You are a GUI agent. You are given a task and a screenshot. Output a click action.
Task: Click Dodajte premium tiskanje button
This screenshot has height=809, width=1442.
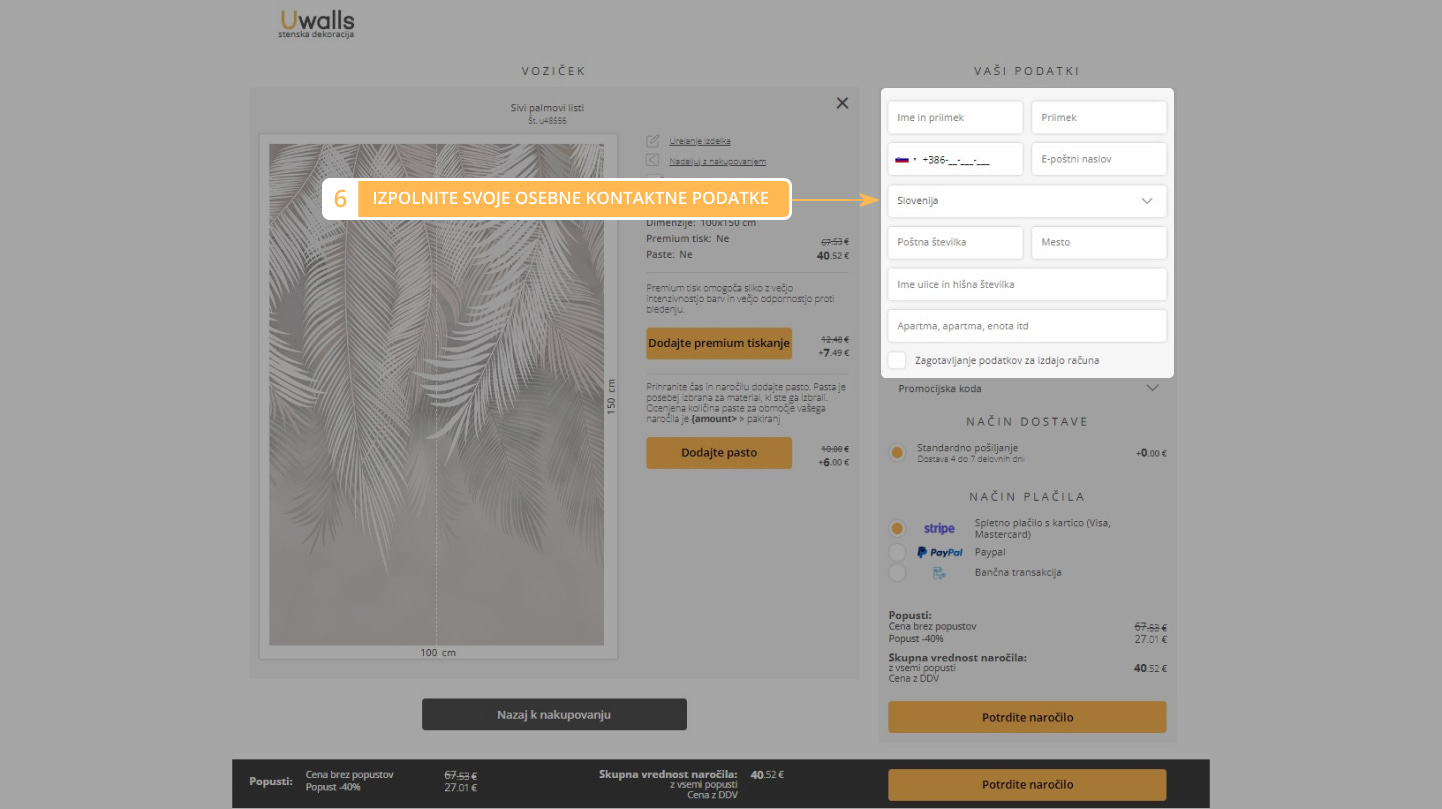pyautogui.click(x=718, y=343)
